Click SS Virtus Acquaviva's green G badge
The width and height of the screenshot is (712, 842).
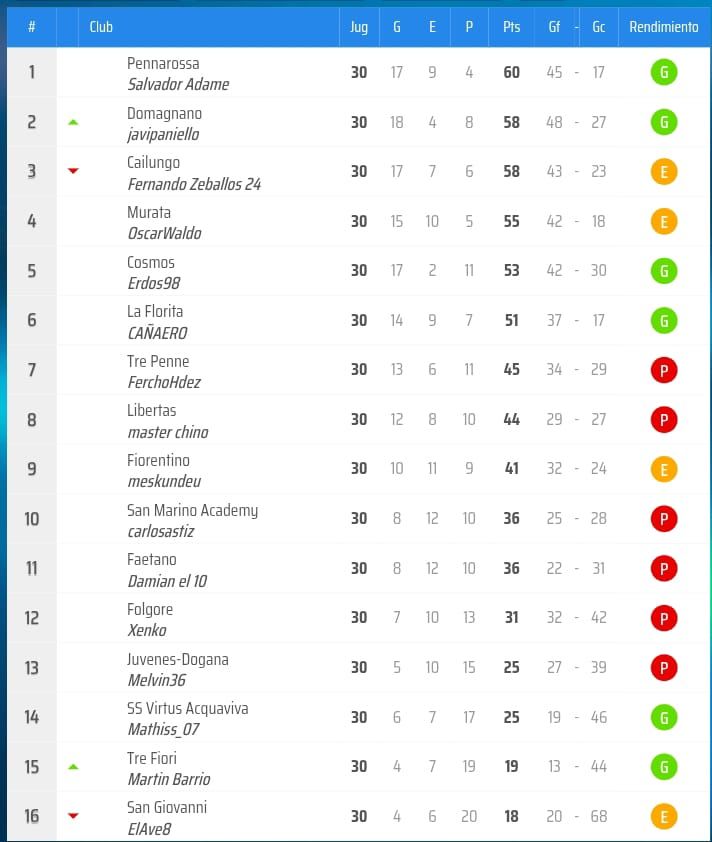point(663,717)
